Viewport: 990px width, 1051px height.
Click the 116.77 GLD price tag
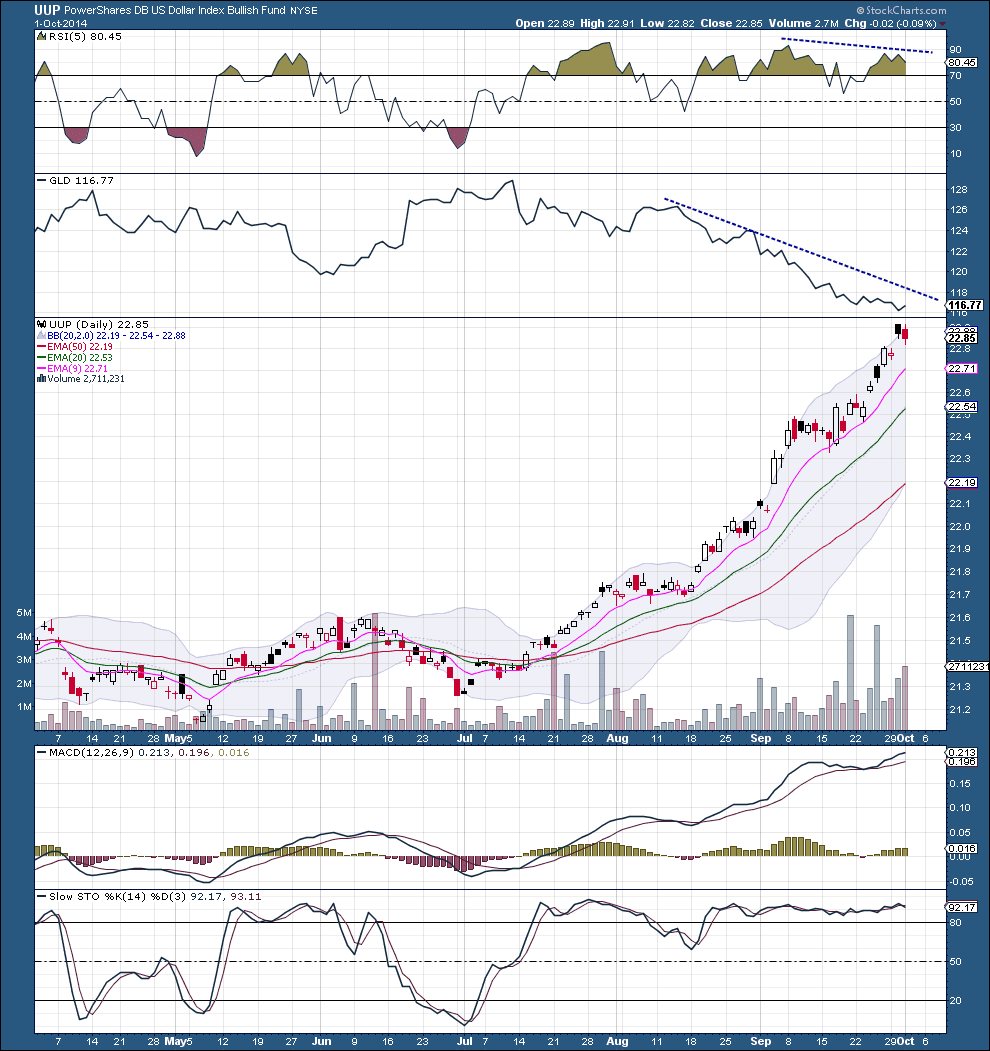pos(965,305)
